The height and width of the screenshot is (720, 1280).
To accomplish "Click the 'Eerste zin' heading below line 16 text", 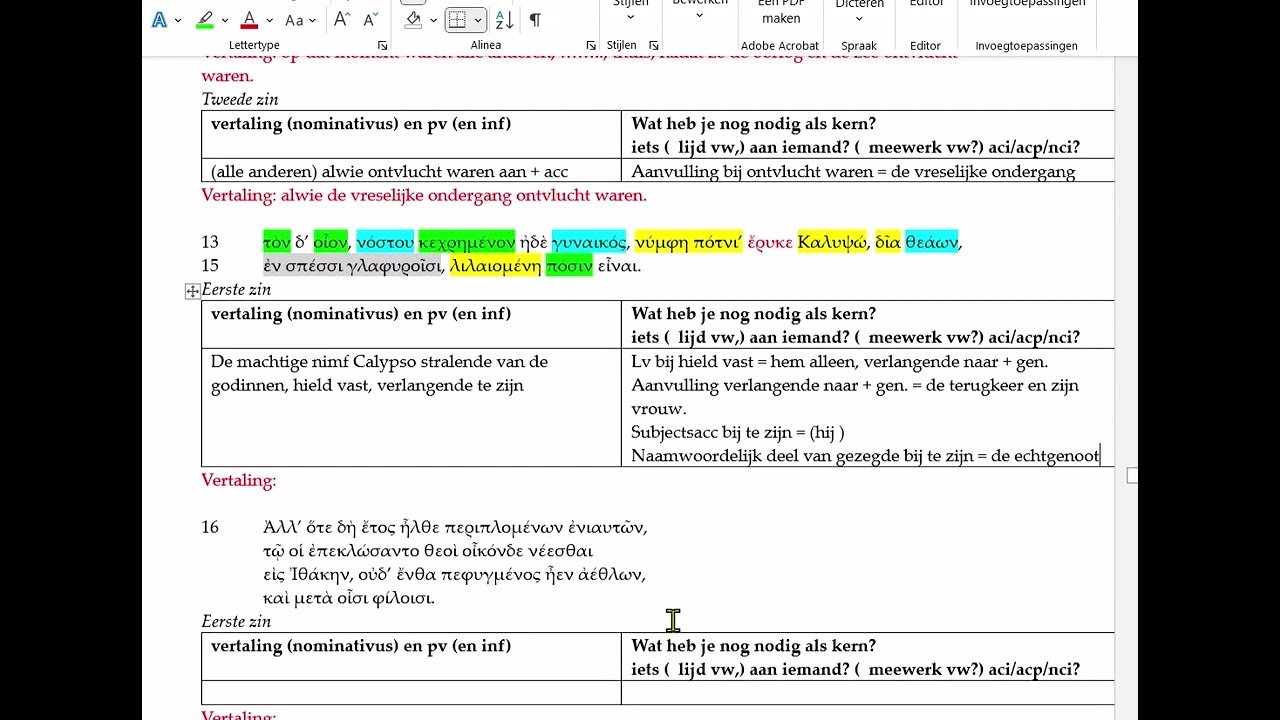I will [236, 622].
